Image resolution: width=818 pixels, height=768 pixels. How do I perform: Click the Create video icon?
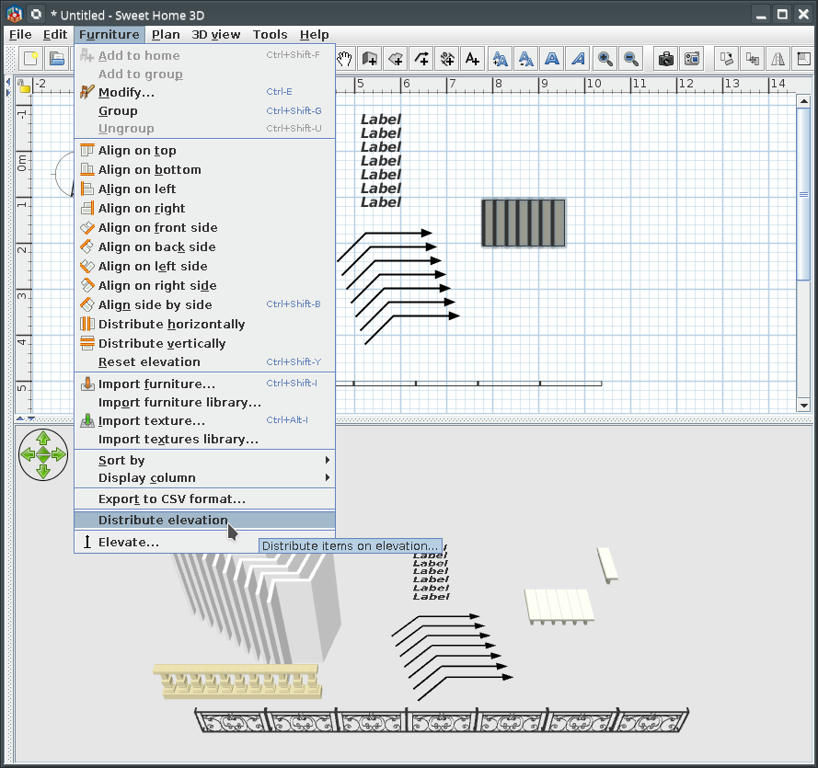click(x=692, y=58)
